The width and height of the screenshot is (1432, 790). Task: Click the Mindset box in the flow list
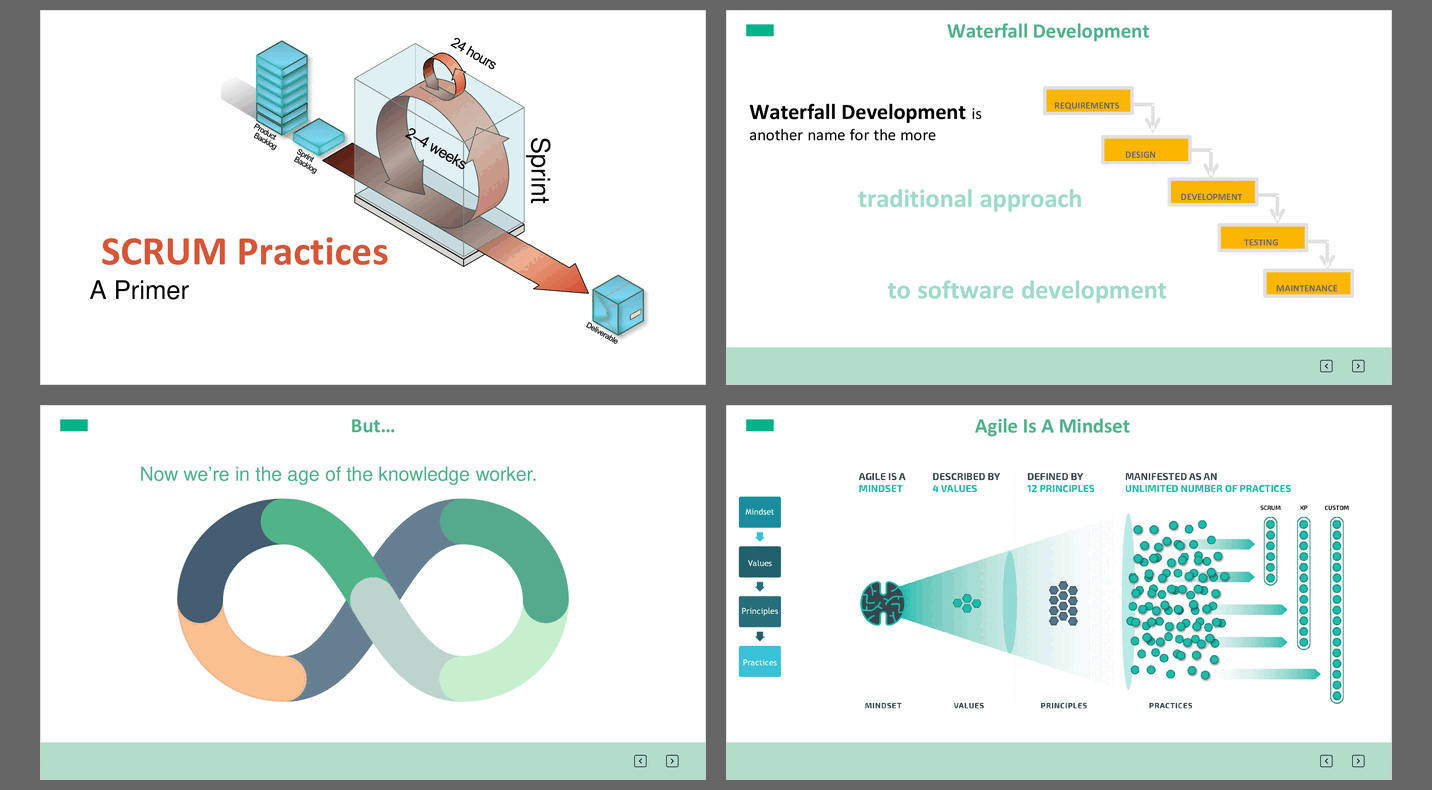click(760, 512)
